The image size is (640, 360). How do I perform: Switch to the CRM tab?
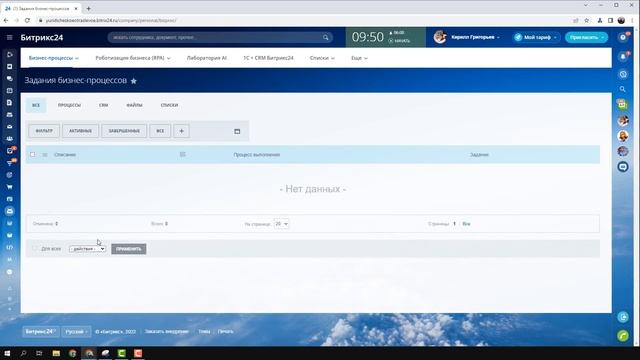[x=103, y=105]
